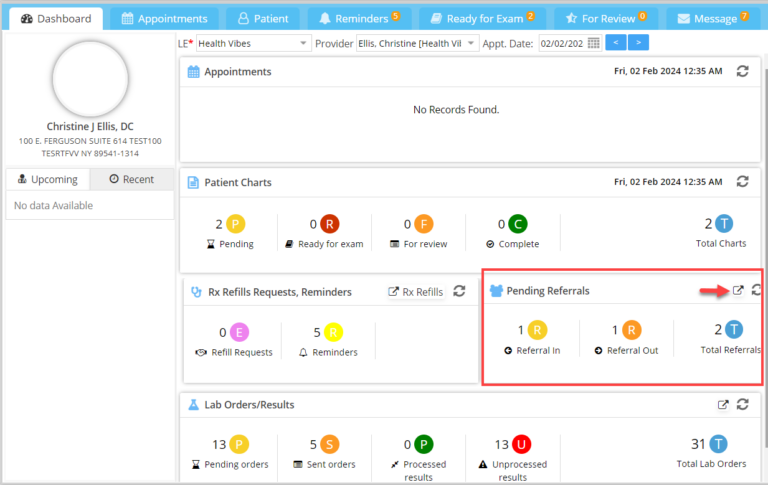Click the For review F badge
This screenshot has height=485, width=768.
[x=424, y=224]
